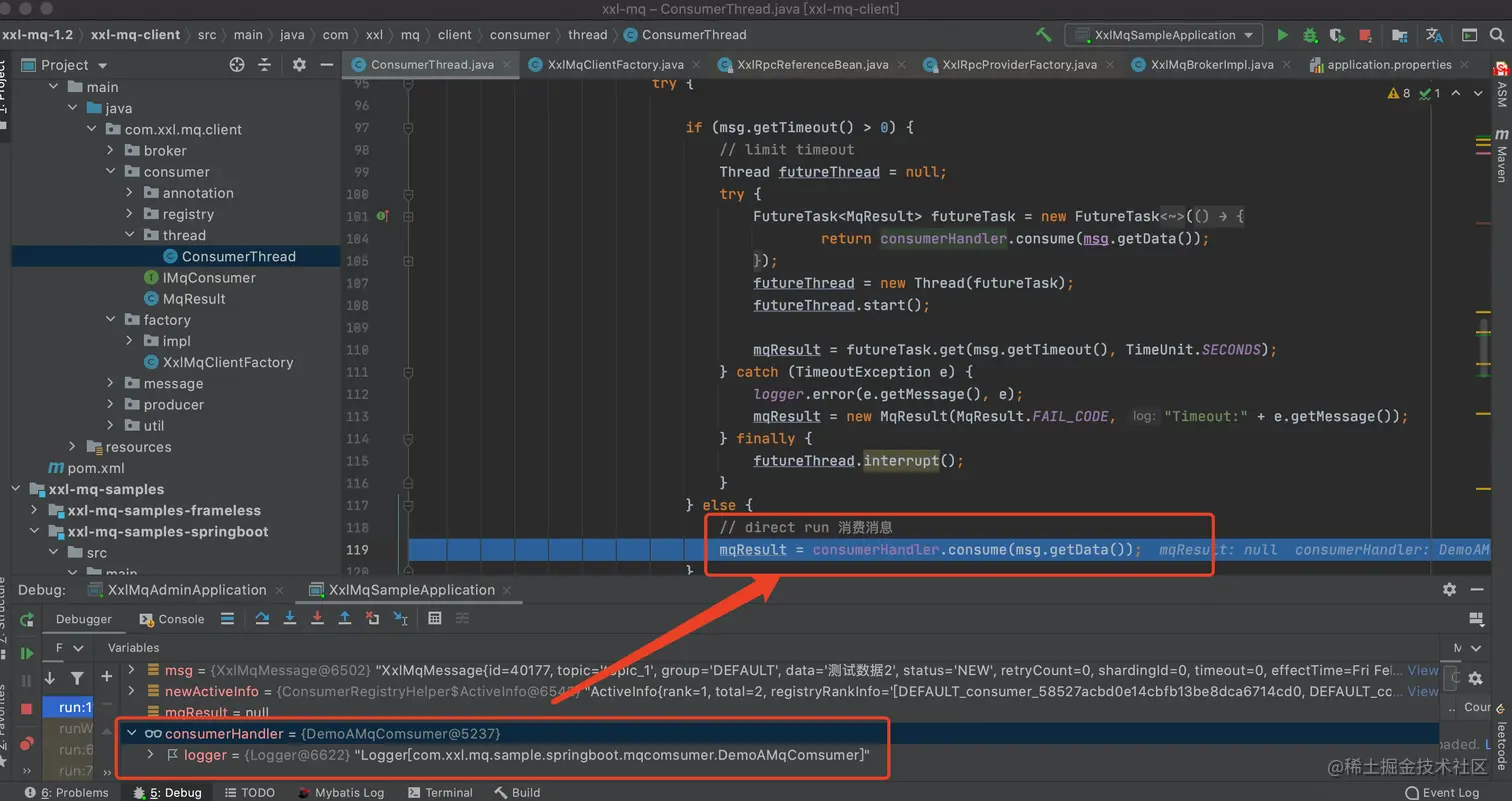The height and width of the screenshot is (801, 1512).
Task: Click View link for msg variable
Action: point(1423,670)
